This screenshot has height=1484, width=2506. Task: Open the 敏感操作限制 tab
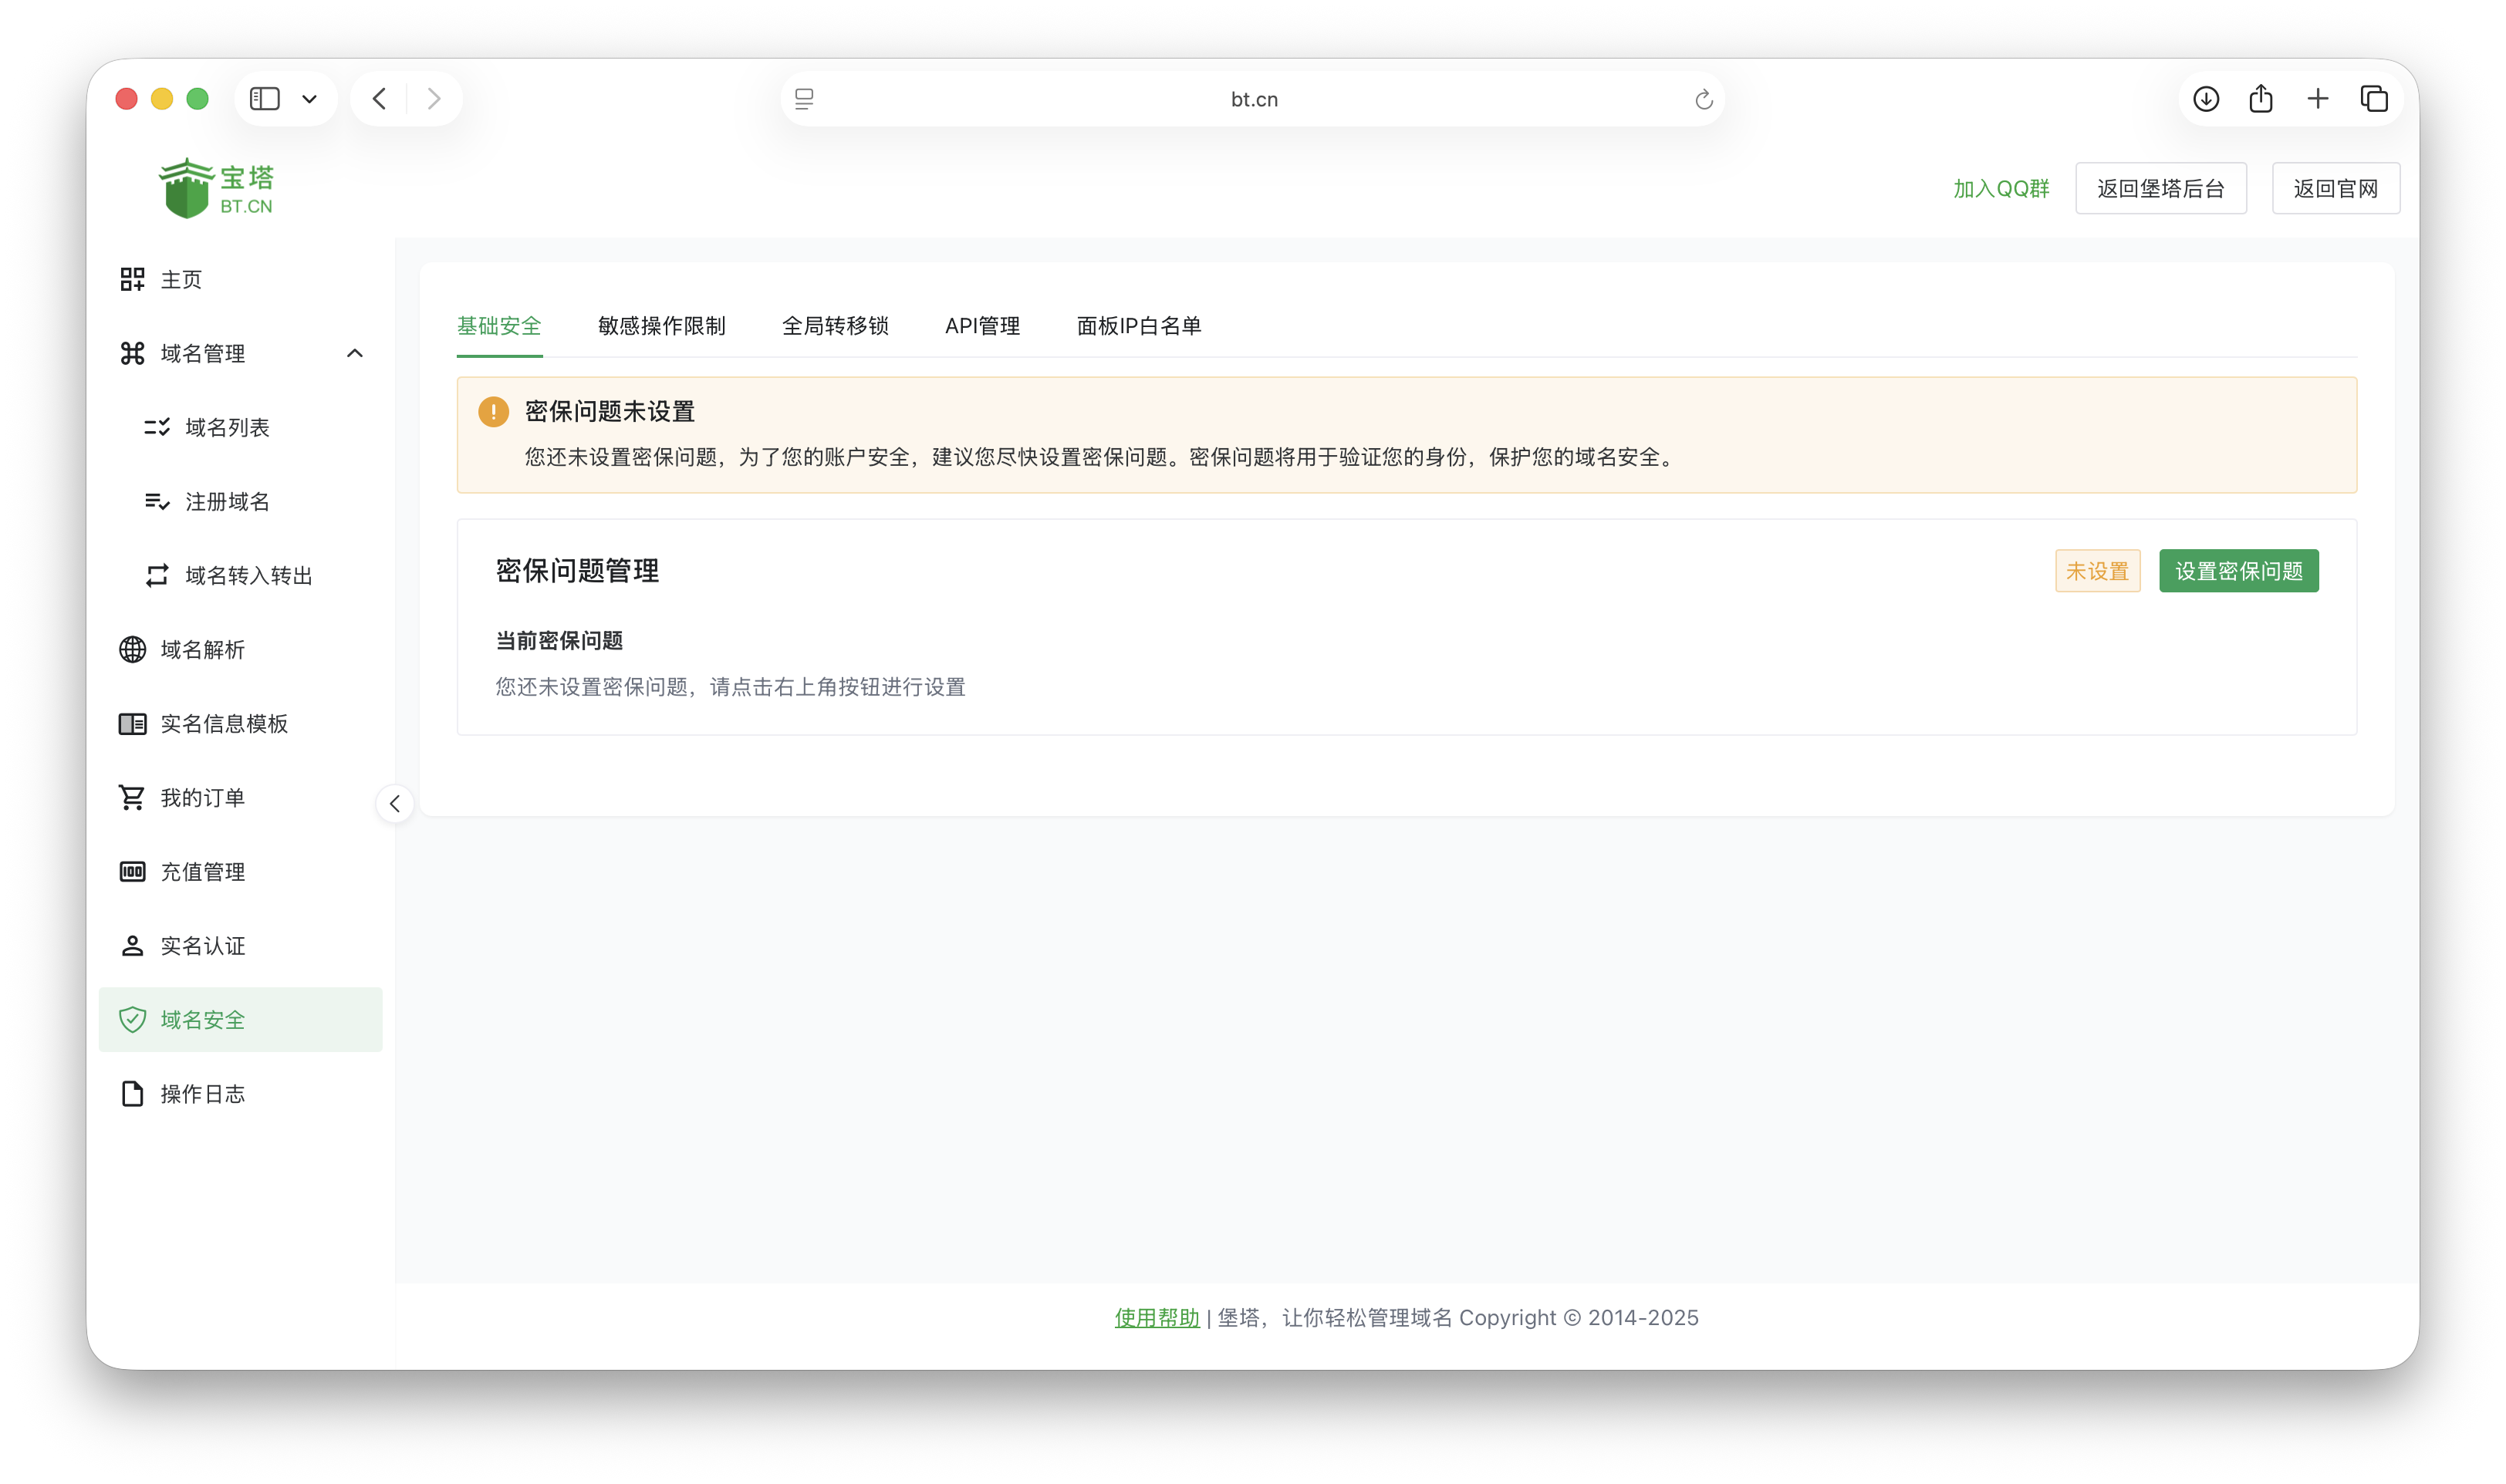coord(660,326)
